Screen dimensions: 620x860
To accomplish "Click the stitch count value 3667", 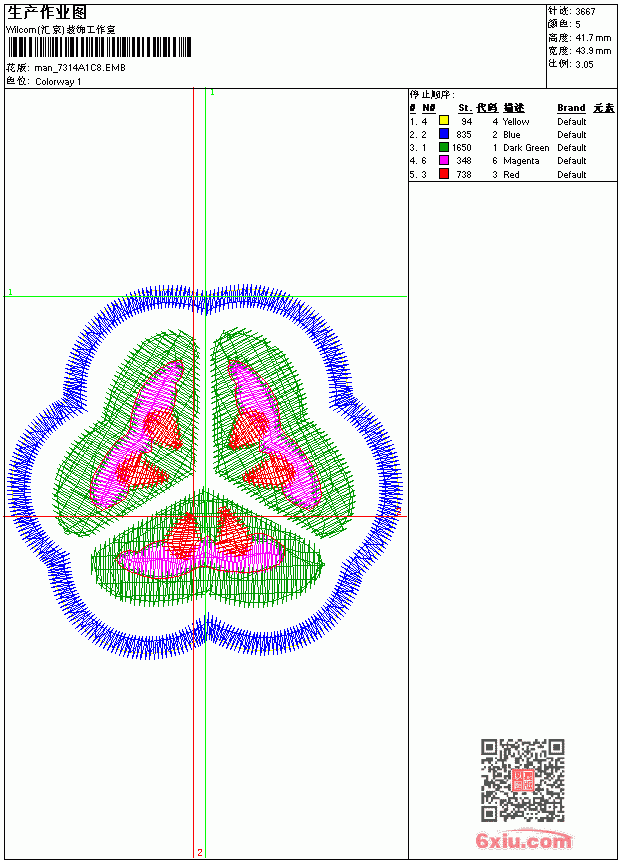I will [585, 11].
